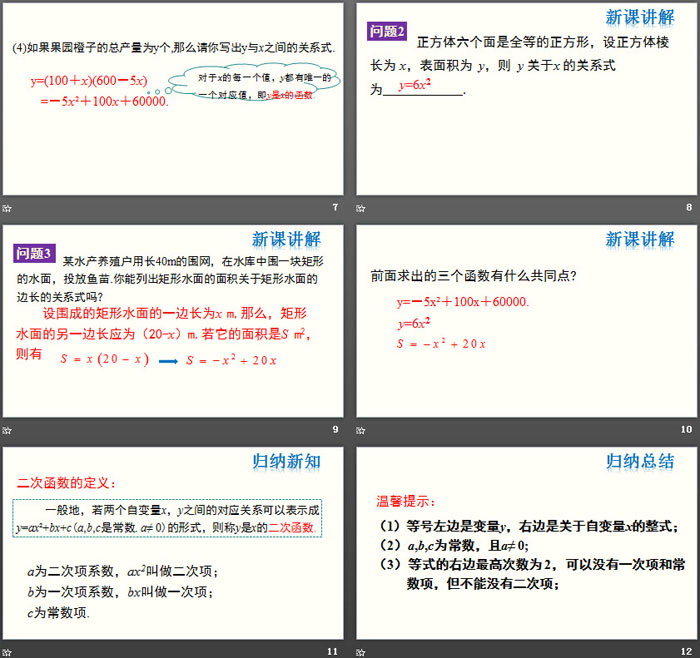Click slide number 12 label

(686, 652)
